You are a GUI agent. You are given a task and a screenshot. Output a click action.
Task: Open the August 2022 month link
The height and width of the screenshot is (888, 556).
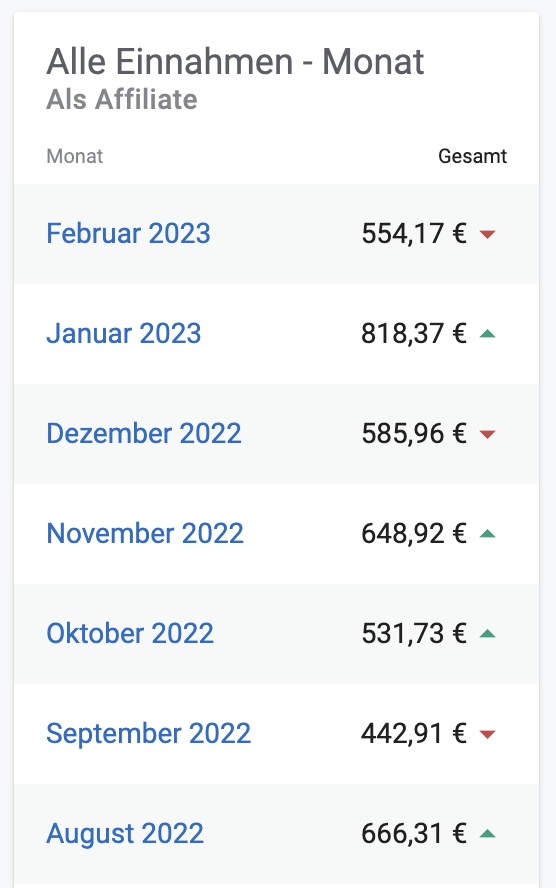point(125,834)
